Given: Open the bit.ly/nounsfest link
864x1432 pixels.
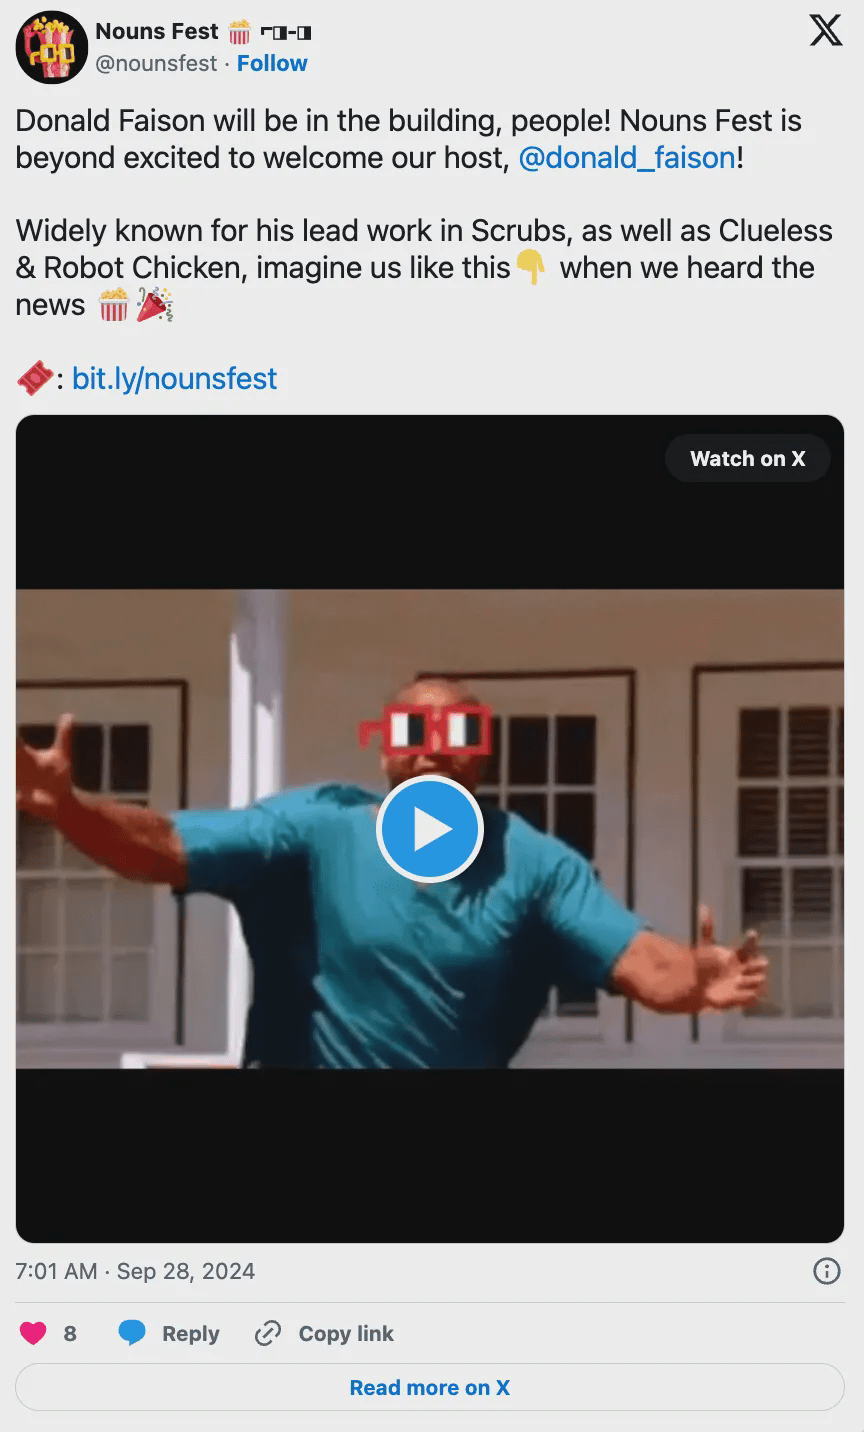Looking at the screenshot, I should [175, 378].
